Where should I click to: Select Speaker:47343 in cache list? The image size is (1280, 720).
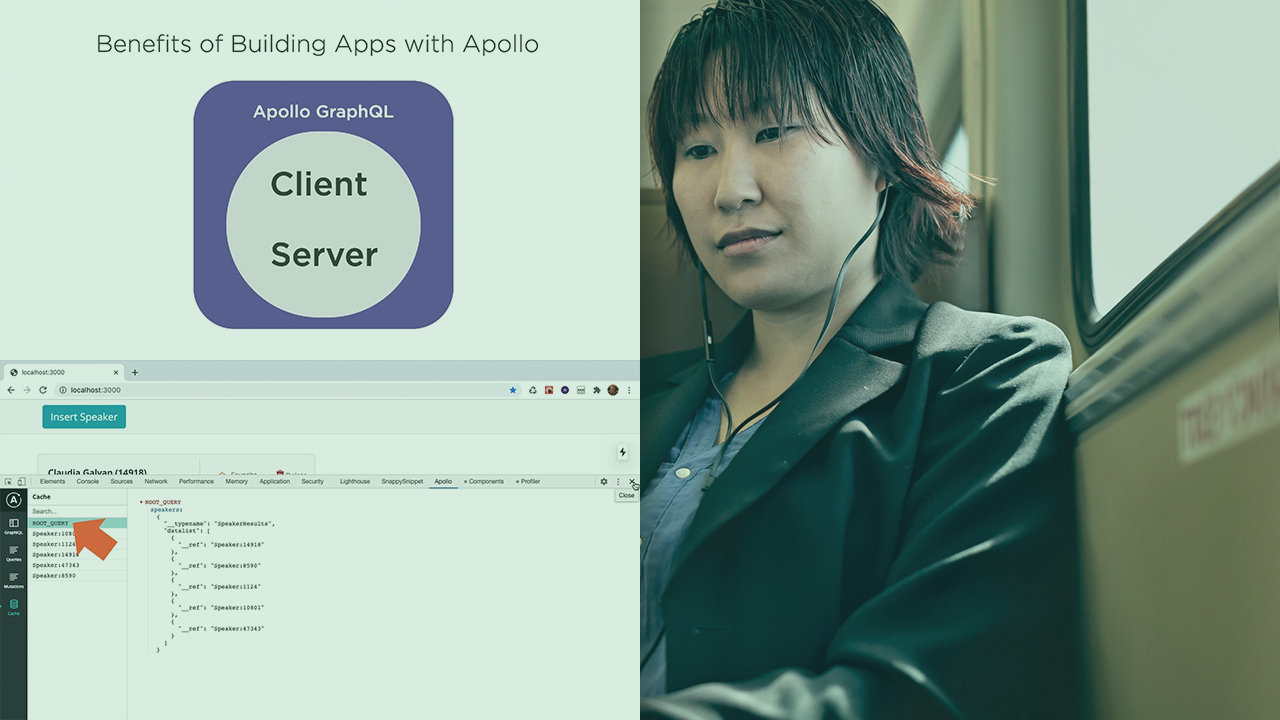point(54,565)
